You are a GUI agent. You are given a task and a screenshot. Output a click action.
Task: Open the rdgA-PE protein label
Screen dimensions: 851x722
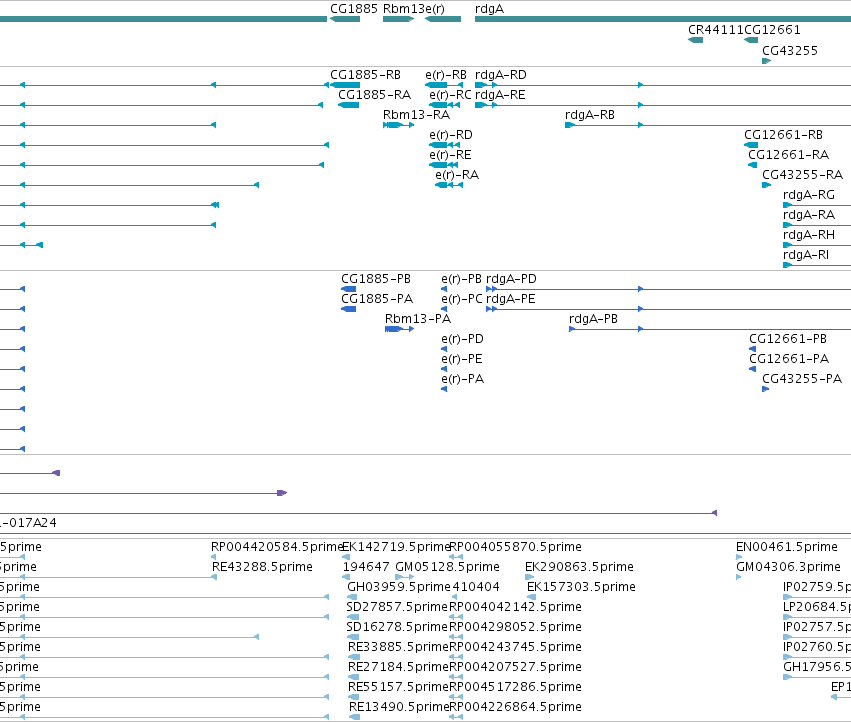510,299
